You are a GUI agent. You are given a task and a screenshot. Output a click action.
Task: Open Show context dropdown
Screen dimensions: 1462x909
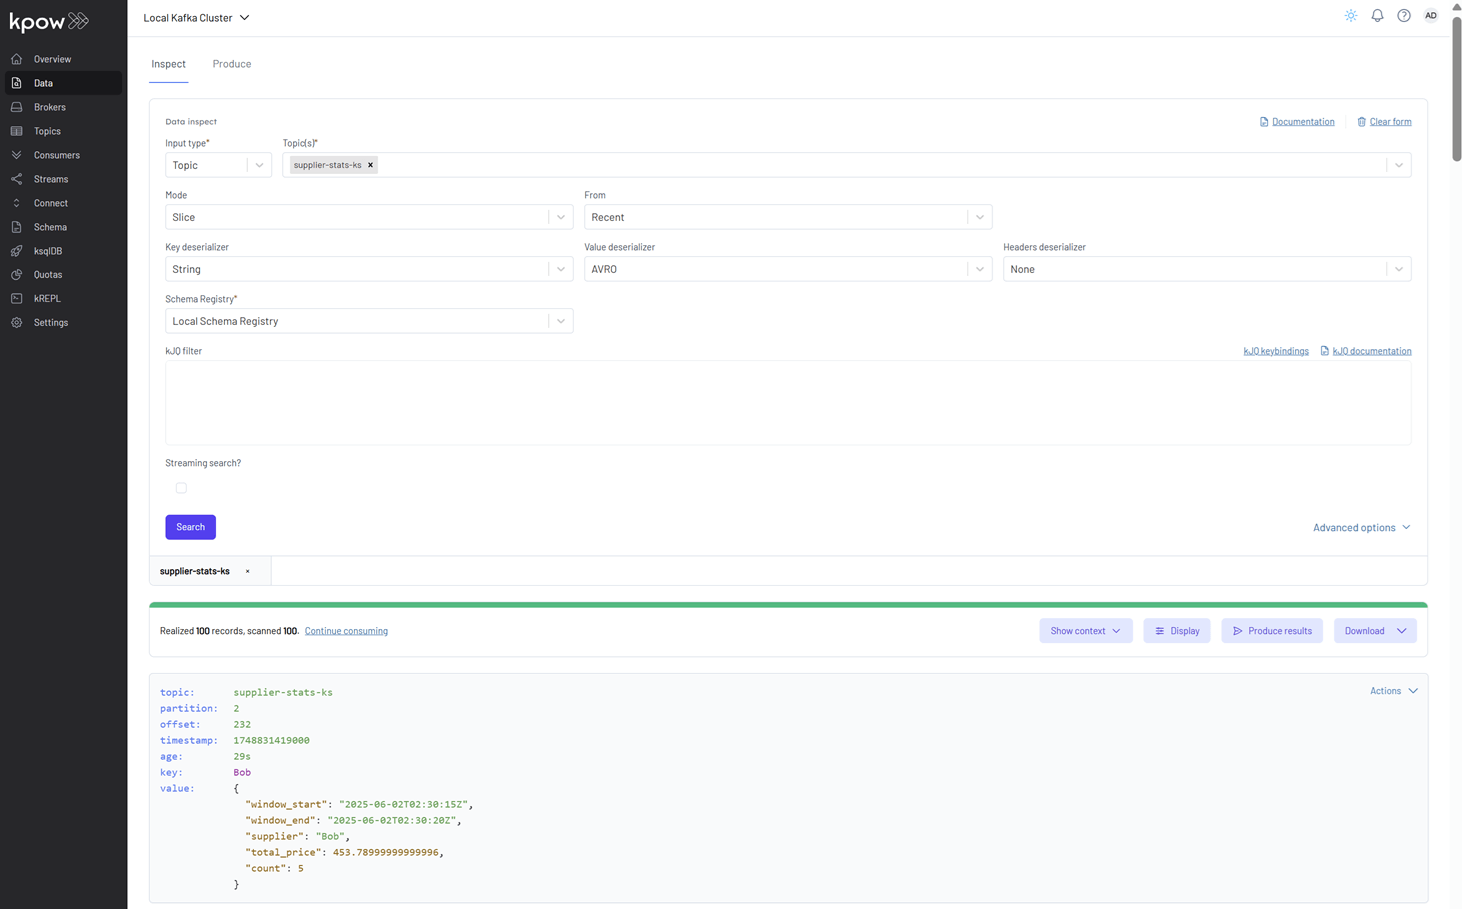coord(1086,631)
